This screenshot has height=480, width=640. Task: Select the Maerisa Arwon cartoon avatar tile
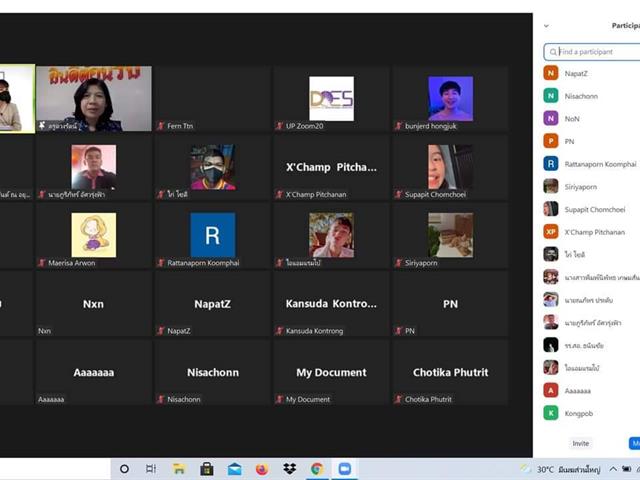point(94,236)
